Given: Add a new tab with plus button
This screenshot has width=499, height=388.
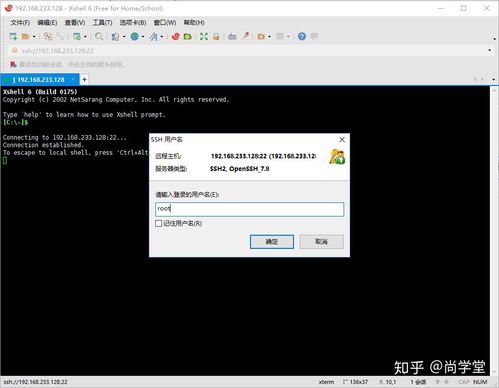Looking at the screenshot, I should click(x=84, y=80).
